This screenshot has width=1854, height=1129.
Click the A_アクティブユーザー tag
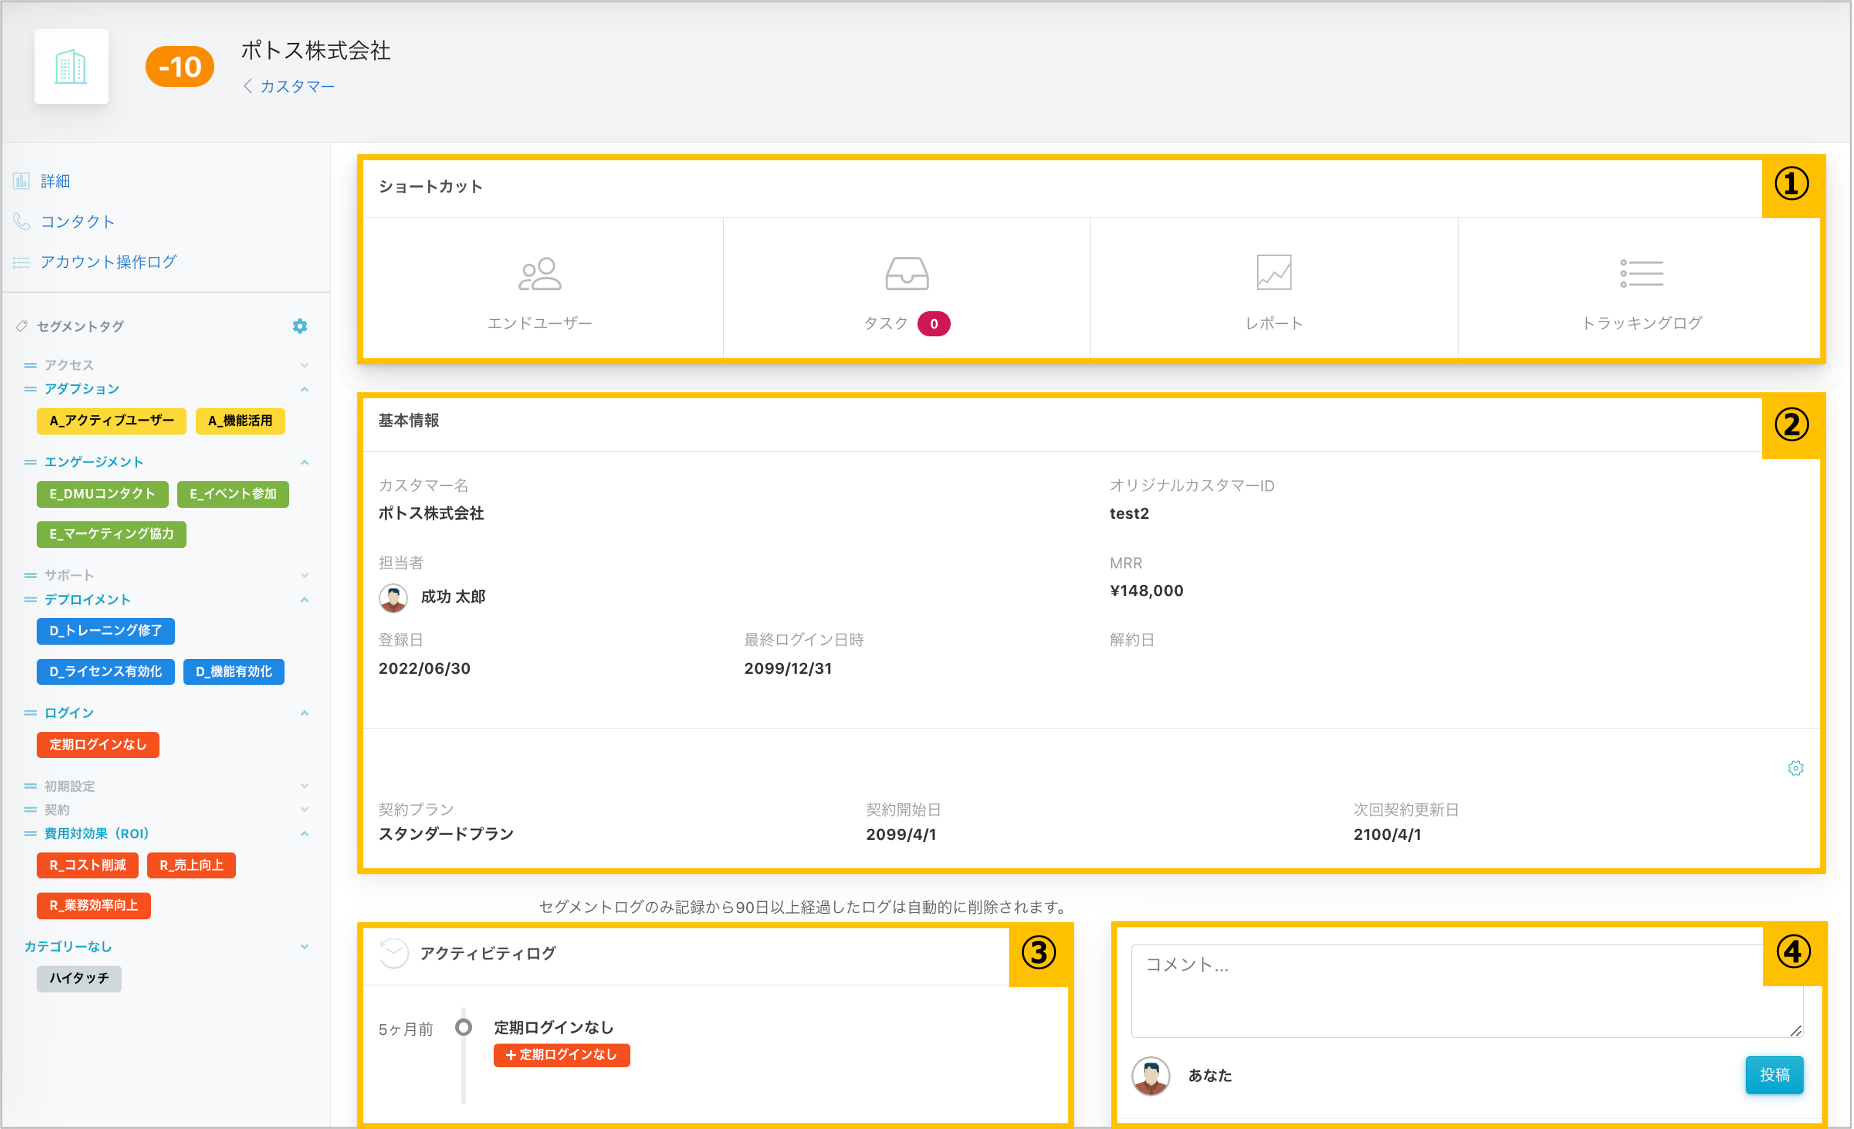[112, 421]
